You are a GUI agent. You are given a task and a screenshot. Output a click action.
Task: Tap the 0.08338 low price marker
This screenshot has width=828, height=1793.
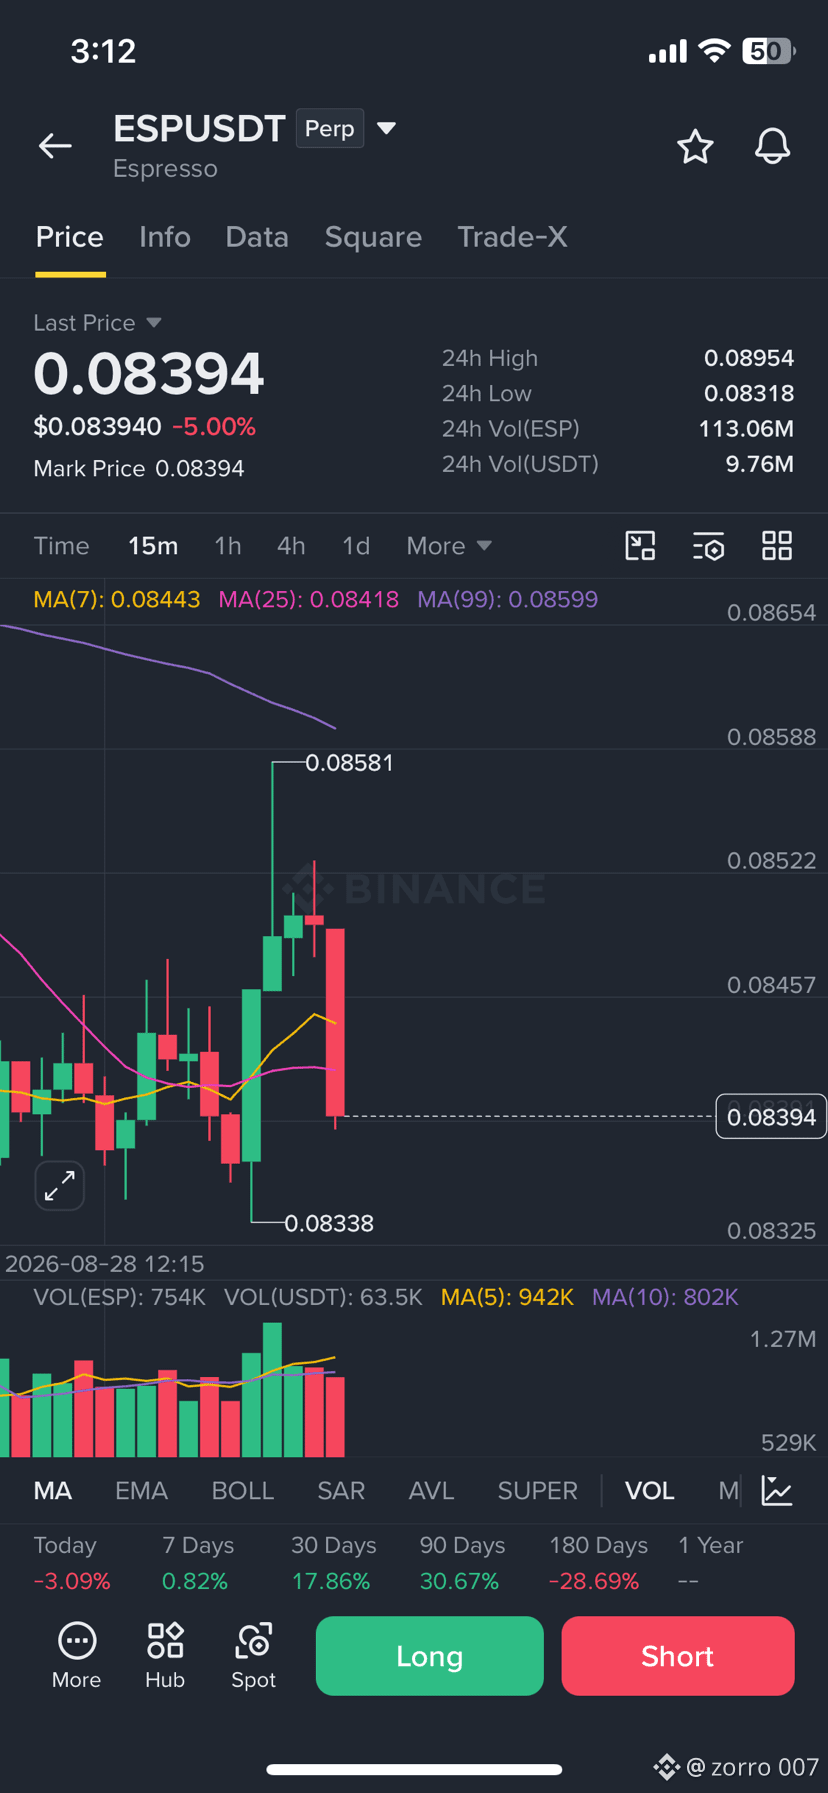tap(329, 1223)
